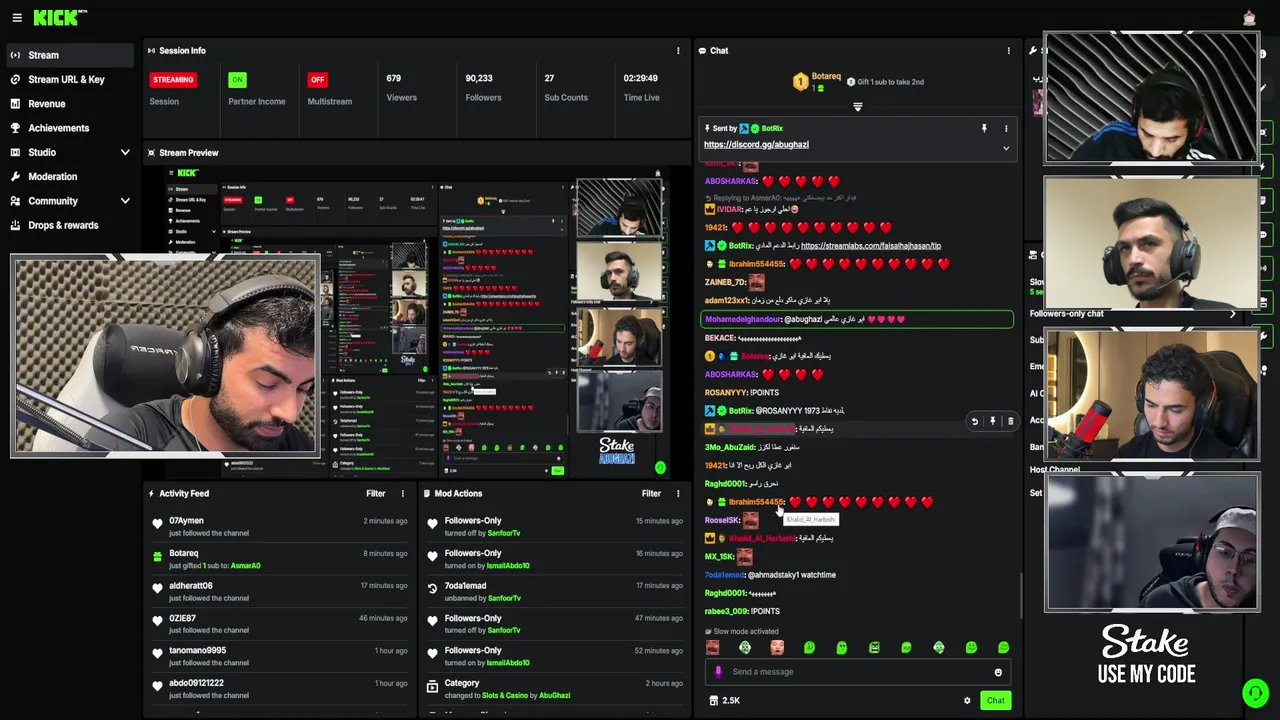Unpin the BotRix pinned message with pin icon
Viewport: 1280px width, 720px height.
(984, 129)
